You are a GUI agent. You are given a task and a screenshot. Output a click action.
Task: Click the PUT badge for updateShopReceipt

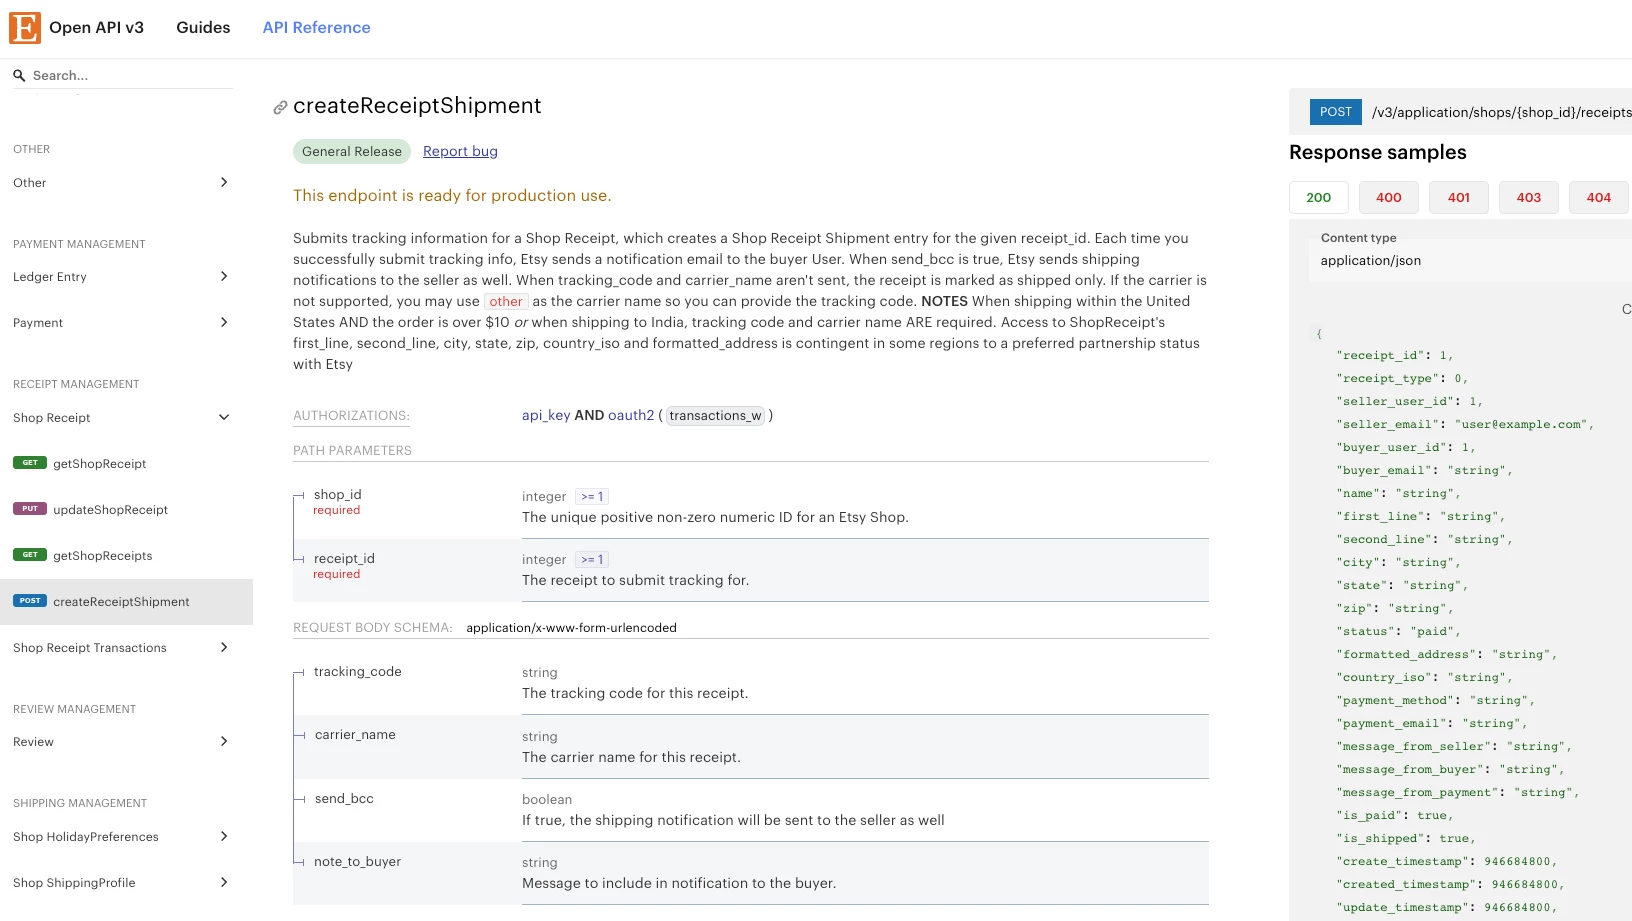click(x=30, y=509)
